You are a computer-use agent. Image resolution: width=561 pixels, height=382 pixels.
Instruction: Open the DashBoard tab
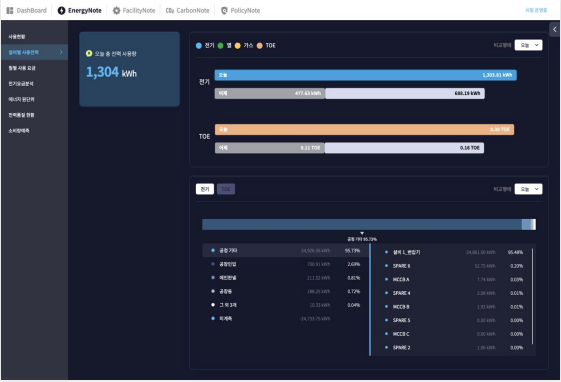point(27,10)
